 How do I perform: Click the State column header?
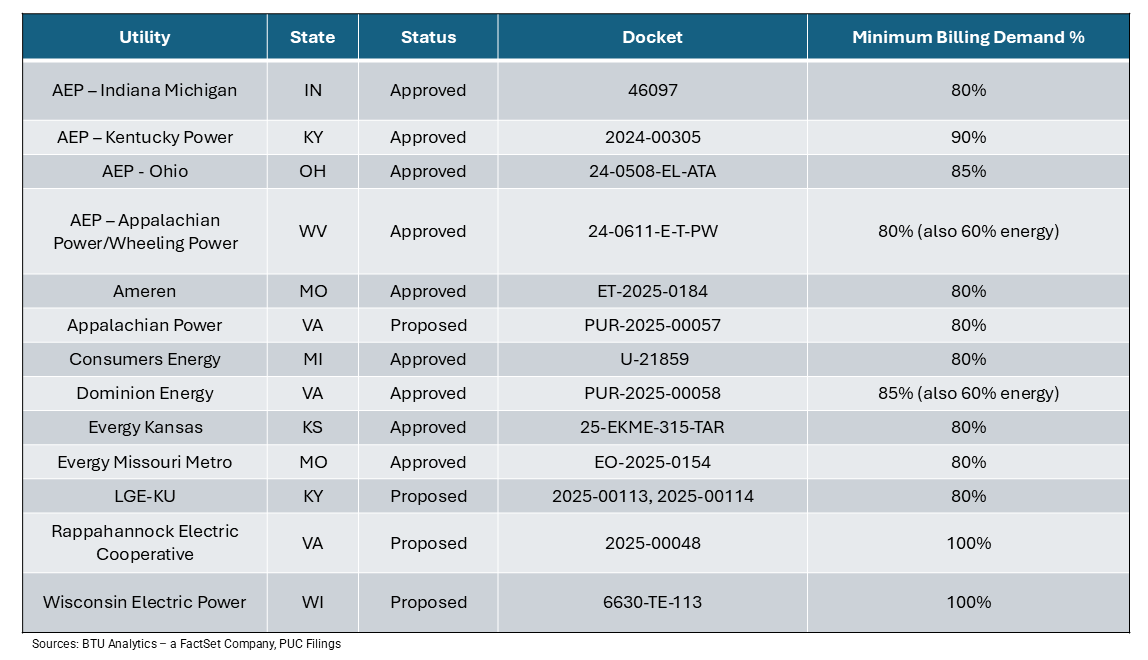pyautogui.click(x=312, y=37)
